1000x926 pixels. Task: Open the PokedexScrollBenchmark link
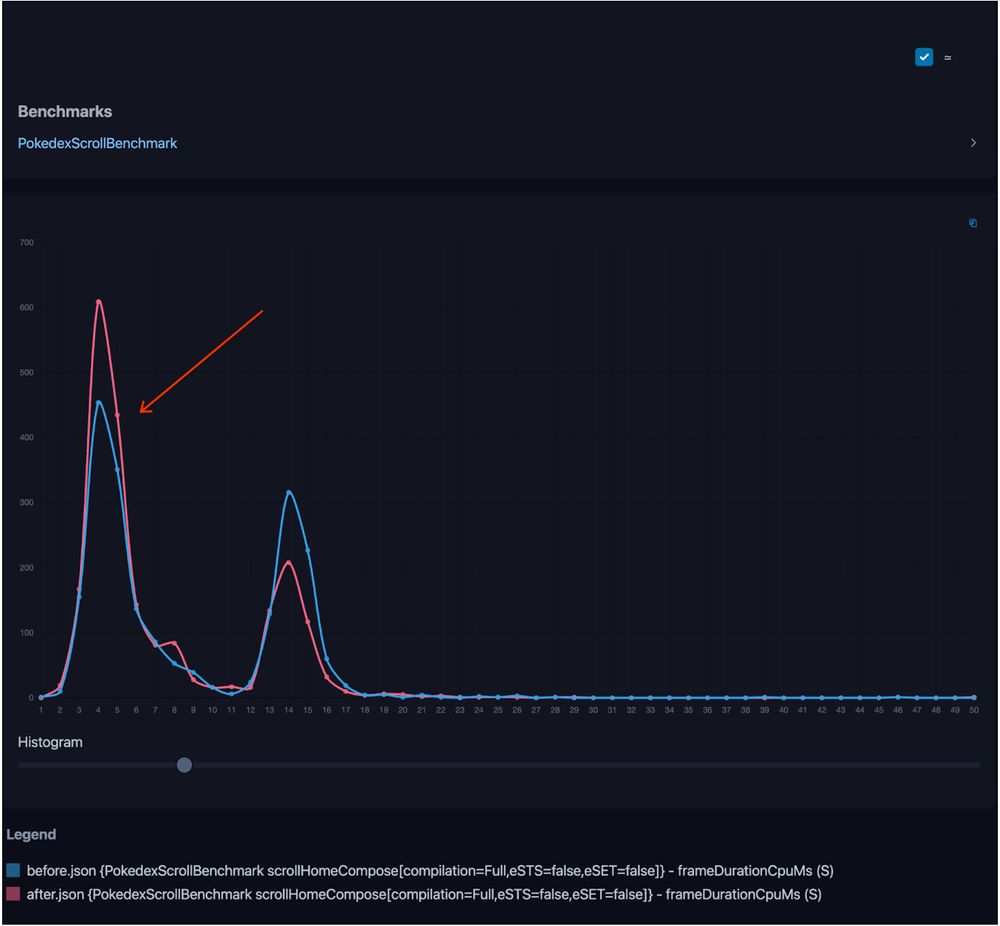click(x=97, y=143)
